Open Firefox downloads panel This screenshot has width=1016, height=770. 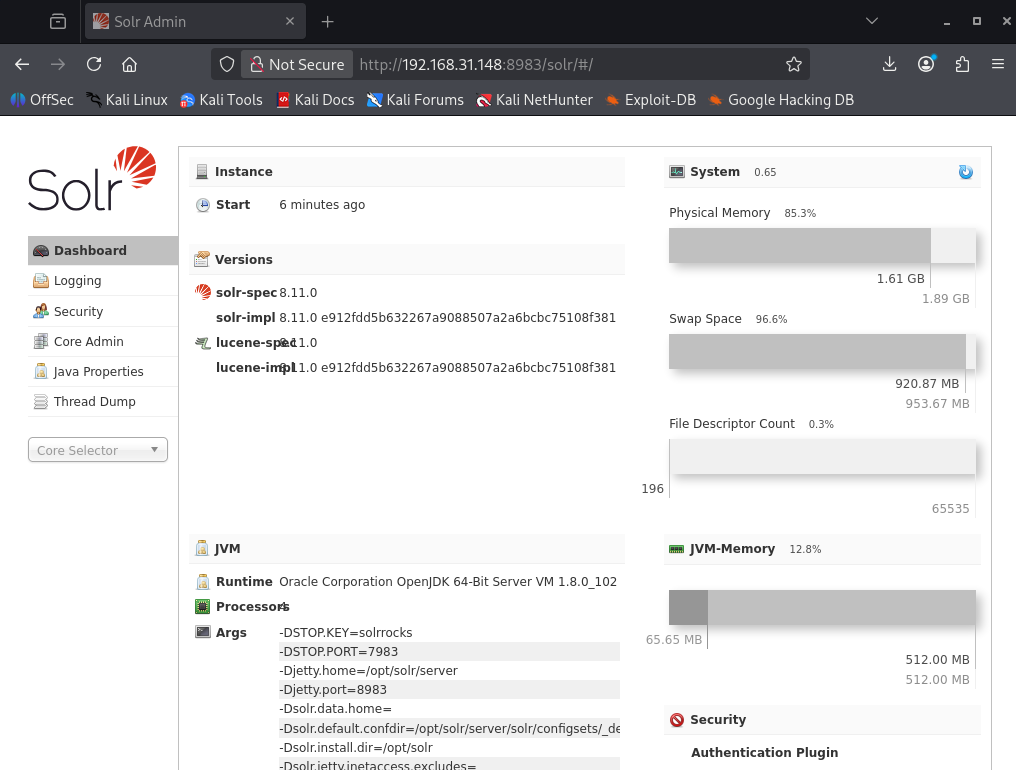pyautogui.click(x=889, y=64)
